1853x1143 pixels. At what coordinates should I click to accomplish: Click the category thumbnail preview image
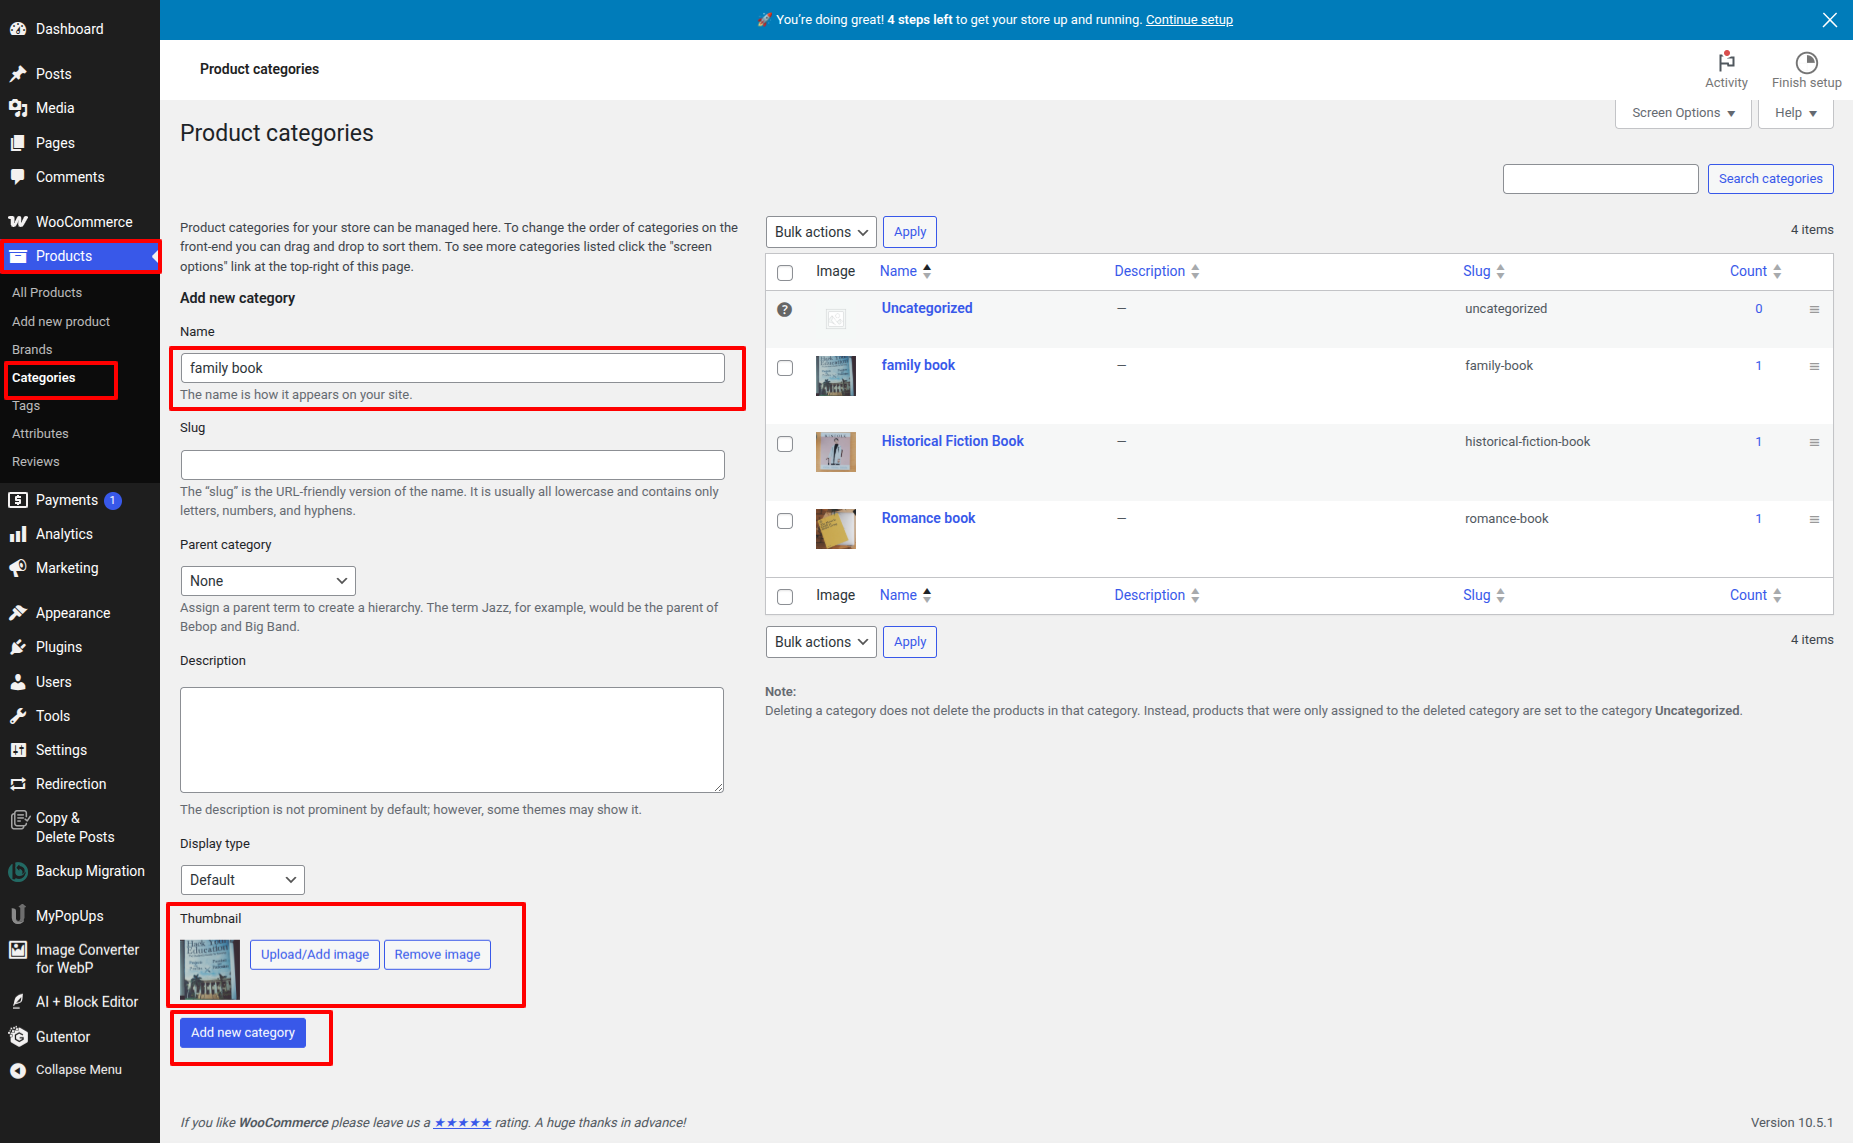point(210,969)
